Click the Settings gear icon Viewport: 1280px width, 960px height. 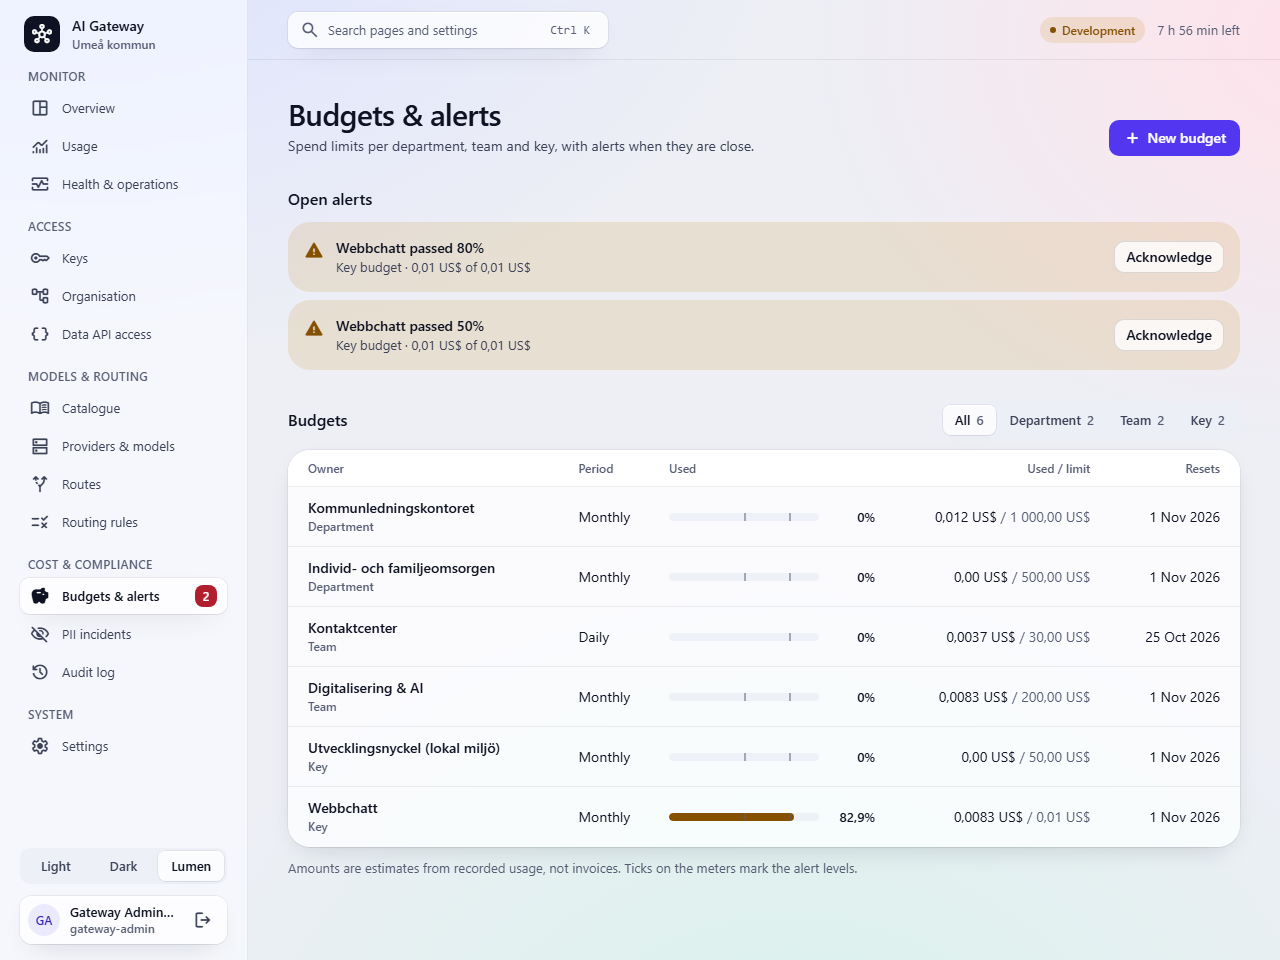point(40,746)
